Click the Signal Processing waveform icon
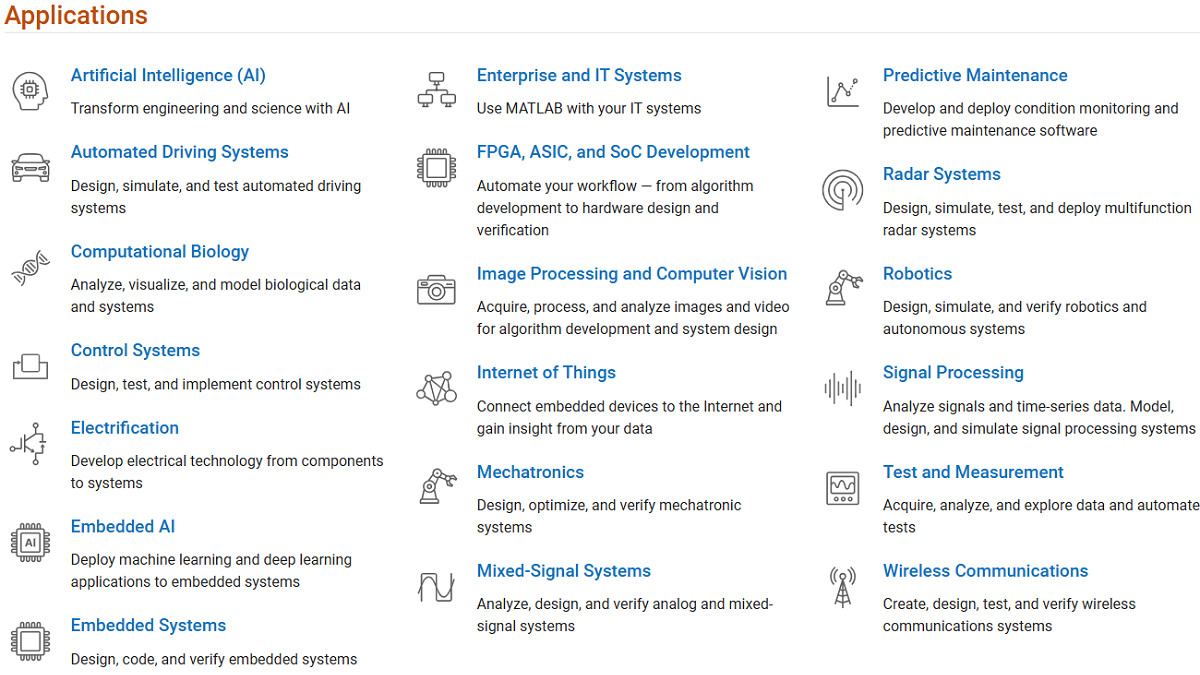This screenshot has height=675, width=1200. (842, 388)
